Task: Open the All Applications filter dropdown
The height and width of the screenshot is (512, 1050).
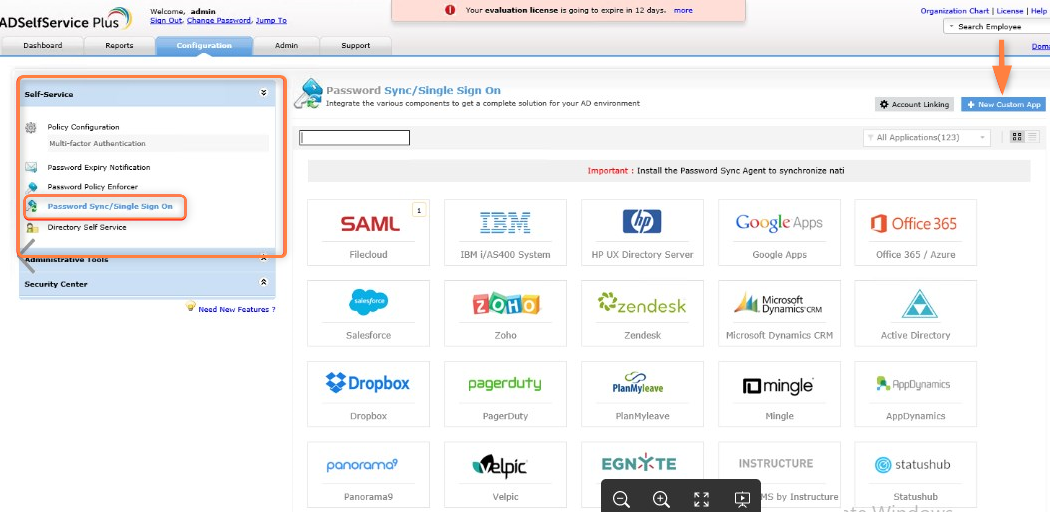Action: [926, 138]
